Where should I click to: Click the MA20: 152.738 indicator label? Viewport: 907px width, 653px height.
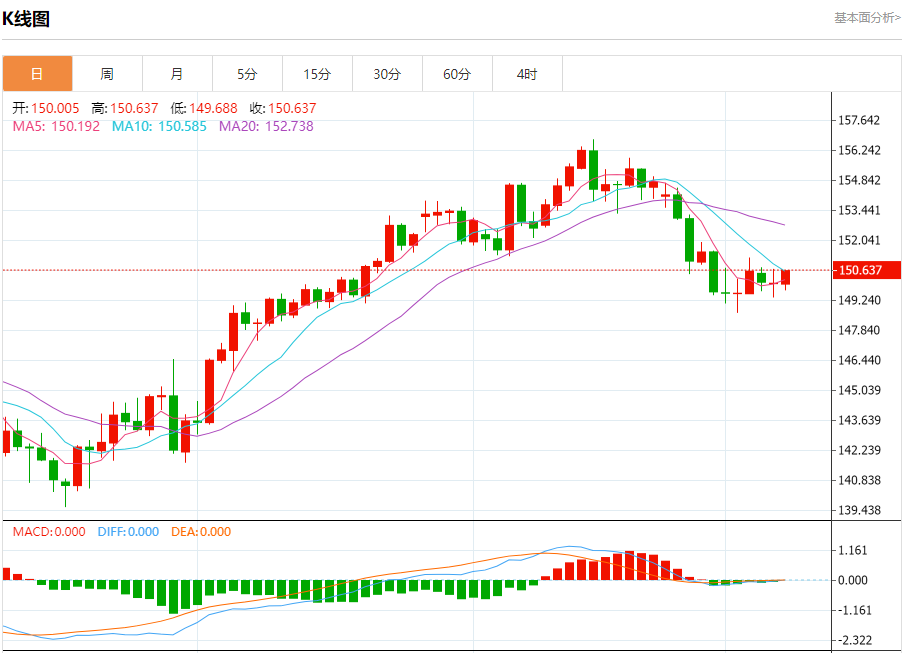(x=266, y=126)
